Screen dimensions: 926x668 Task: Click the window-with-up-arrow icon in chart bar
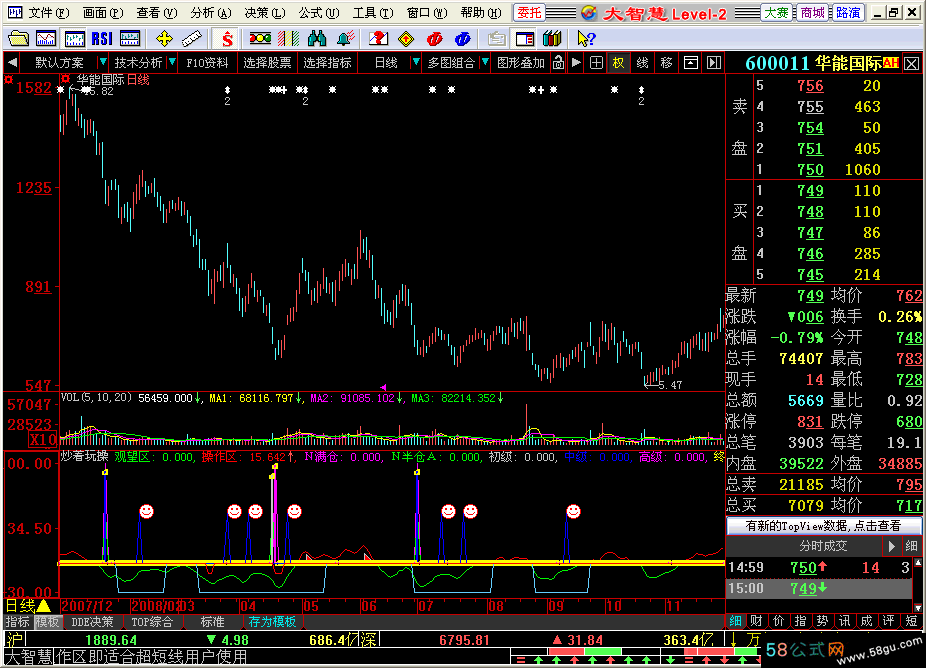(691, 63)
